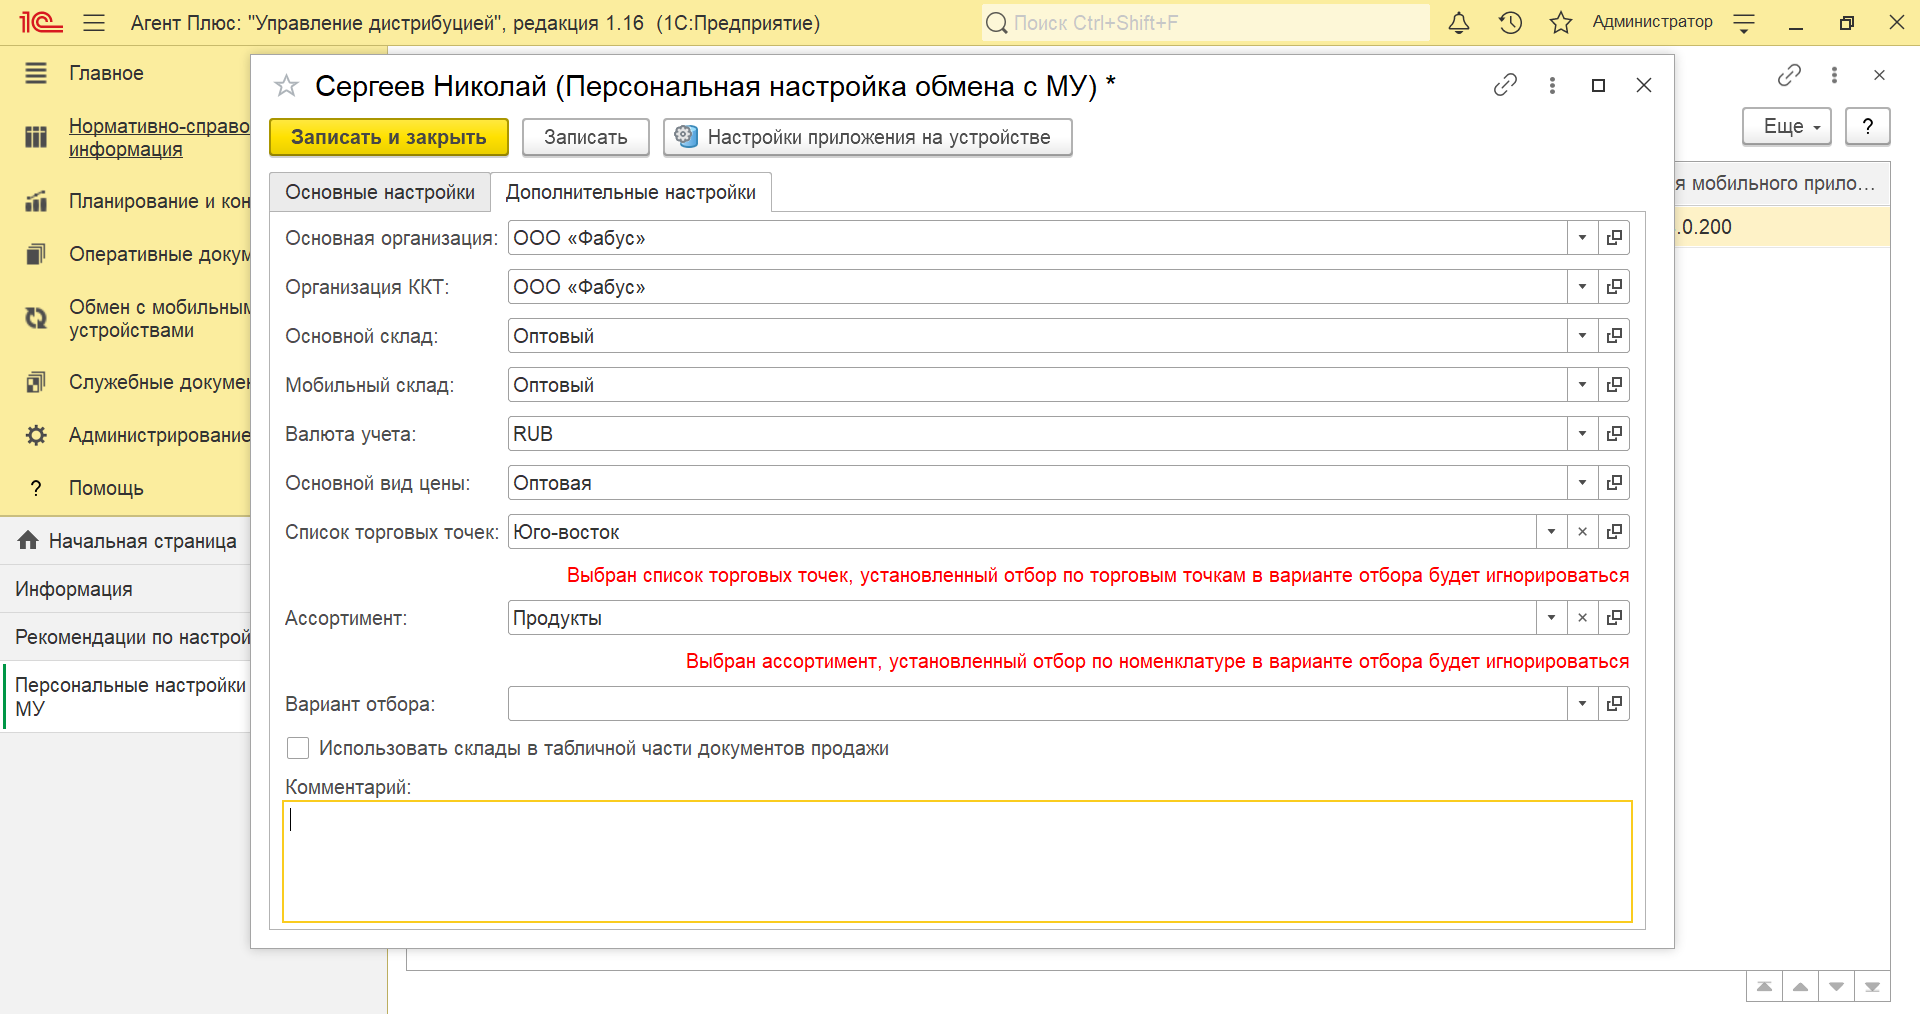Open dialog more-options three dots menu

(x=1552, y=85)
